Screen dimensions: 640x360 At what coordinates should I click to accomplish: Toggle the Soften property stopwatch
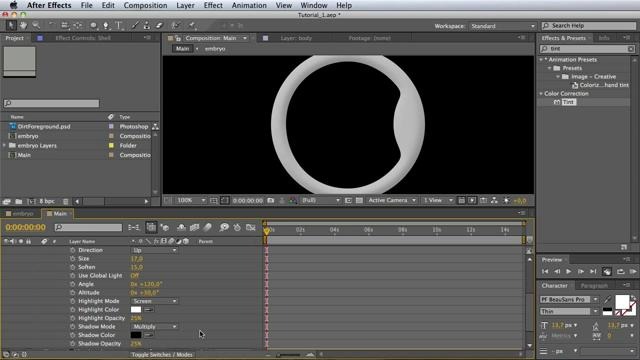(x=73, y=267)
